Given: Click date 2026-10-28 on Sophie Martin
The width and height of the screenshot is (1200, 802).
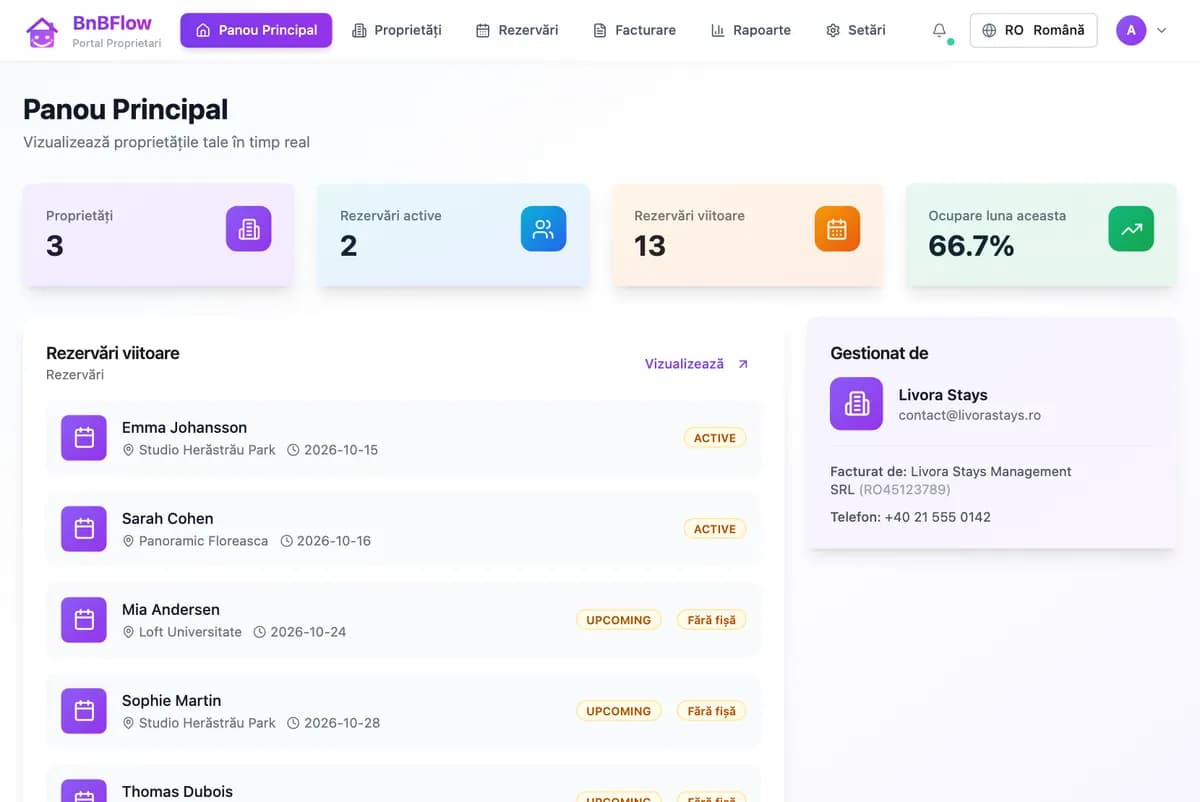Looking at the screenshot, I should pyautogui.click(x=342, y=723).
